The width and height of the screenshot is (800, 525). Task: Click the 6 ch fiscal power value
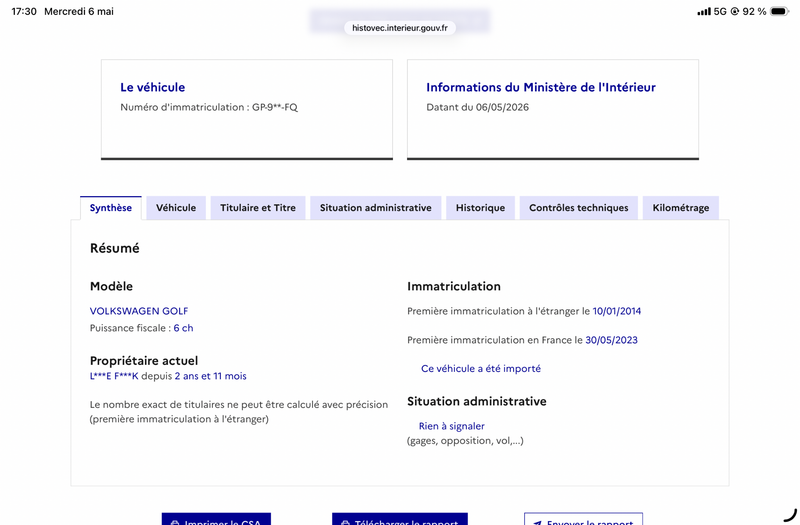(x=183, y=328)
